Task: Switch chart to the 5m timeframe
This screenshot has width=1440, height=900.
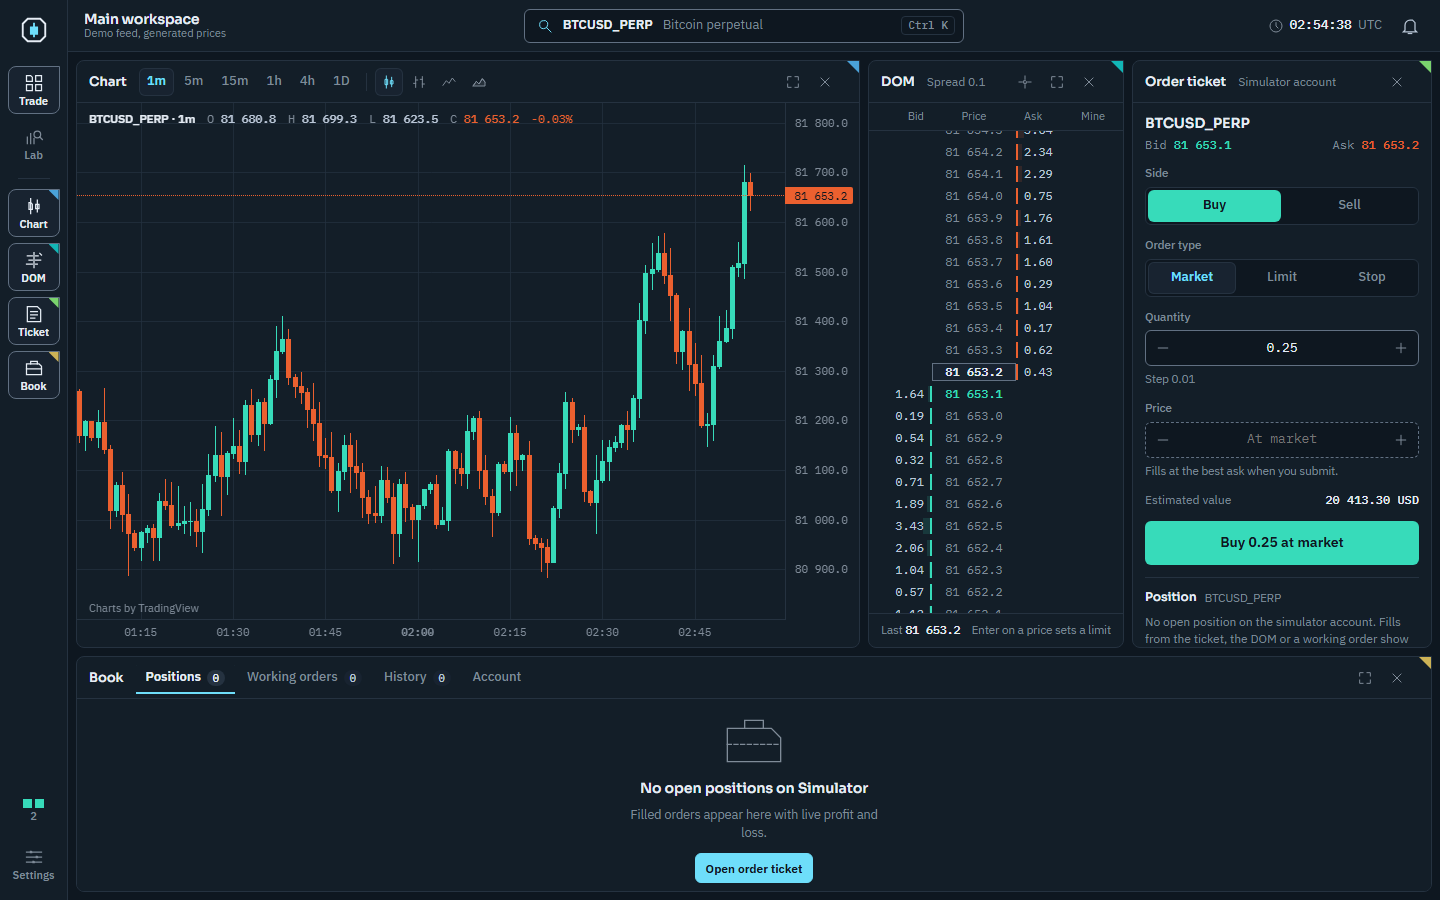Action: (194, 82)
